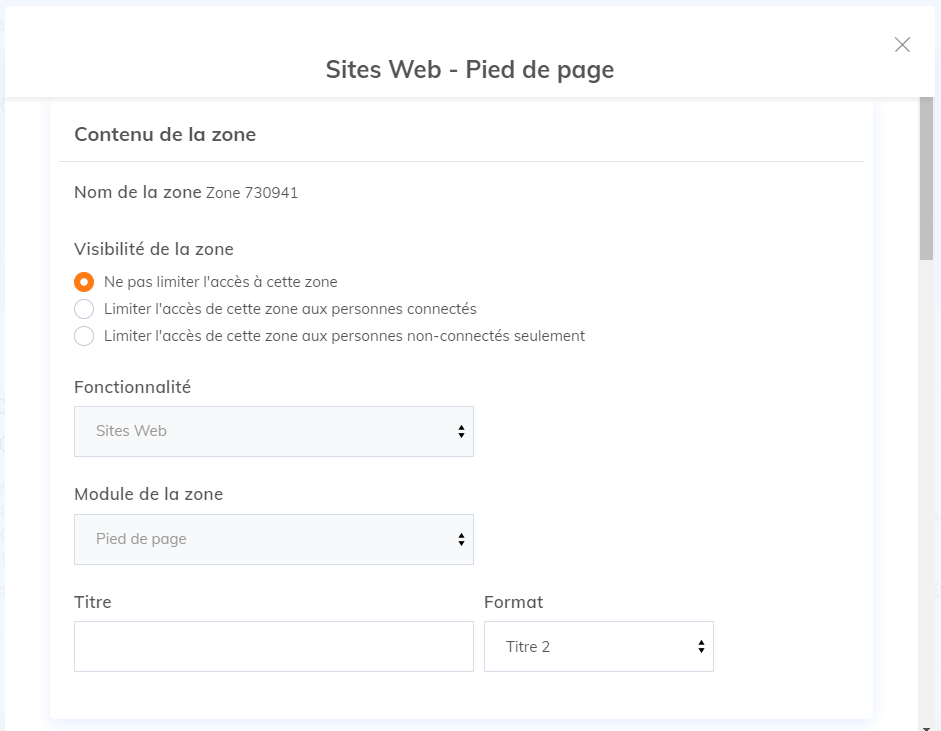941x731 pixels.
Task: Click the "Format" field label
Action: (x=513, y=602)
